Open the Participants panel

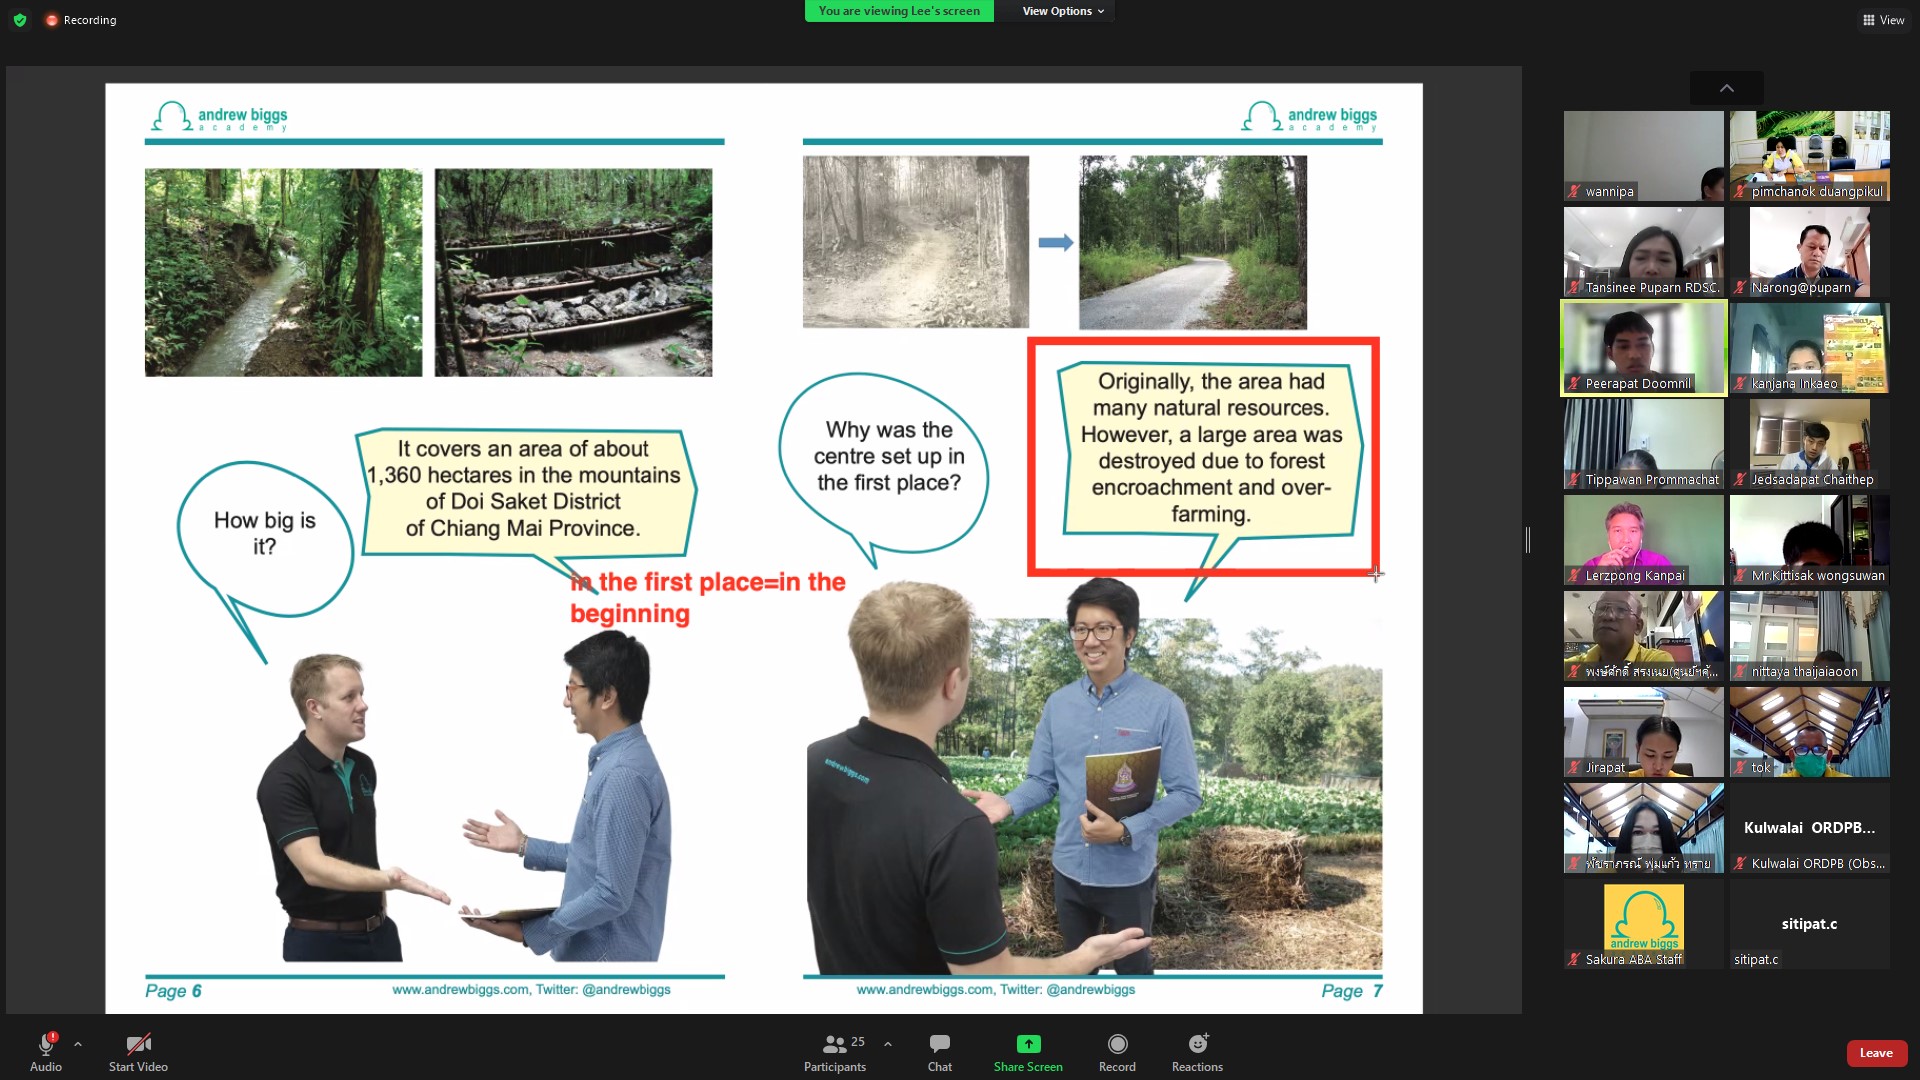pos(835,1052)
